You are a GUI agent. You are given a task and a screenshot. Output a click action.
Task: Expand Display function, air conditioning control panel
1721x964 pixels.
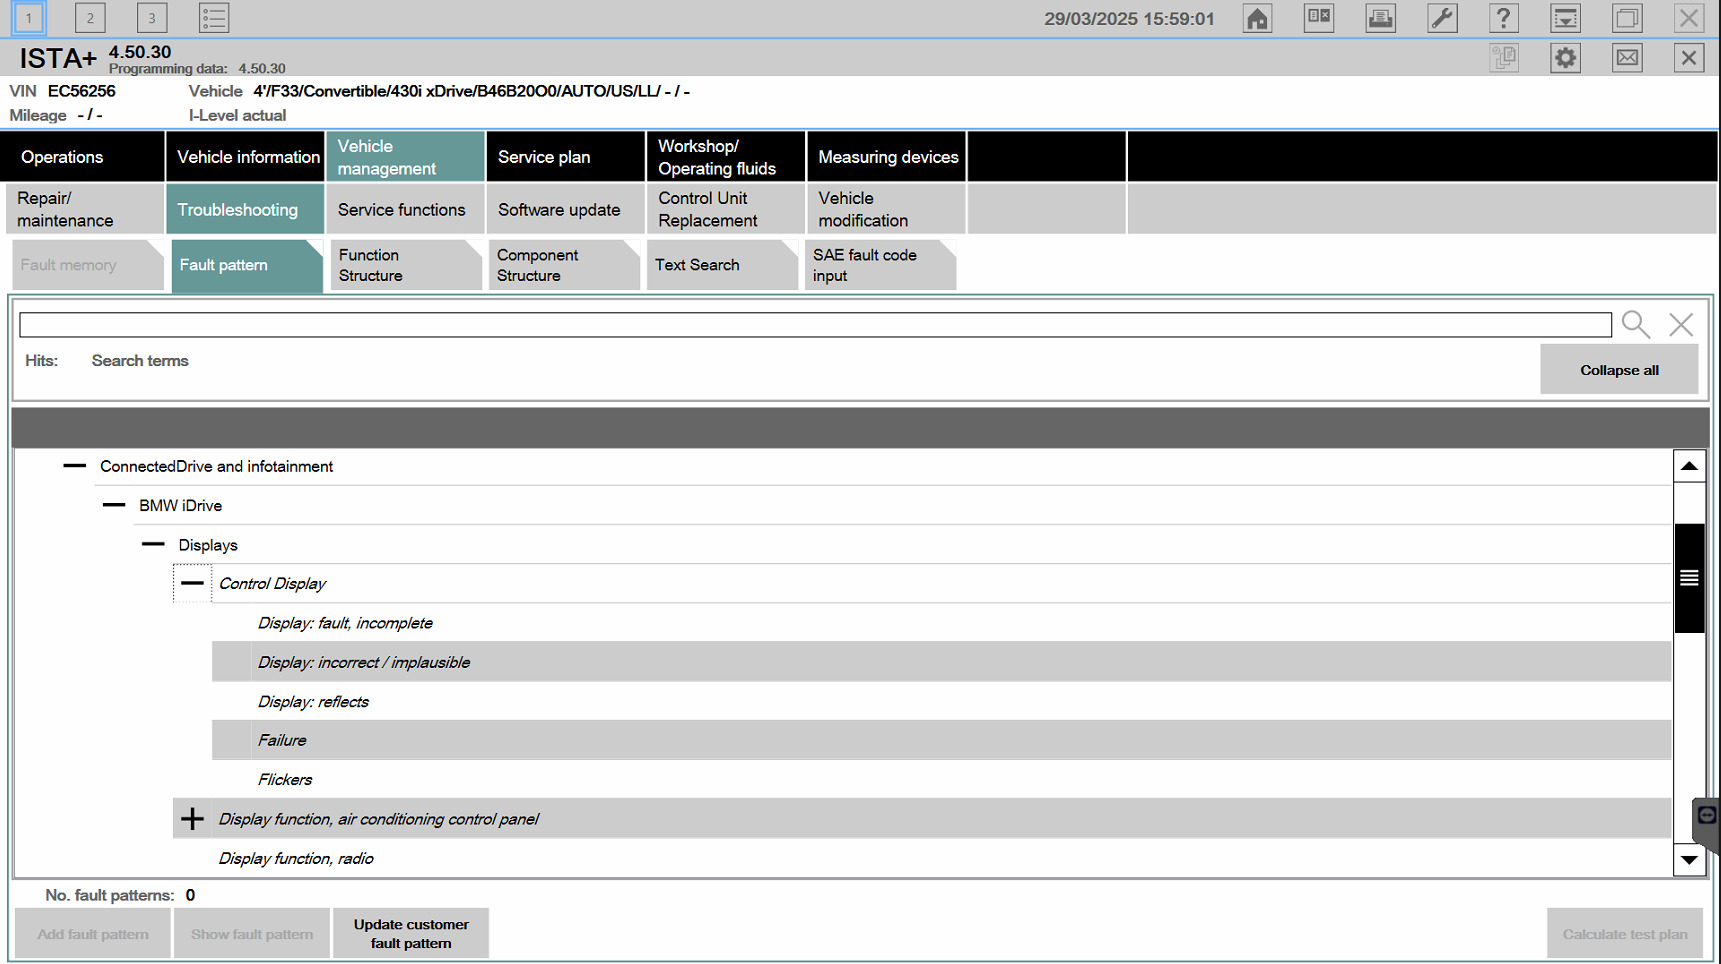192,819
